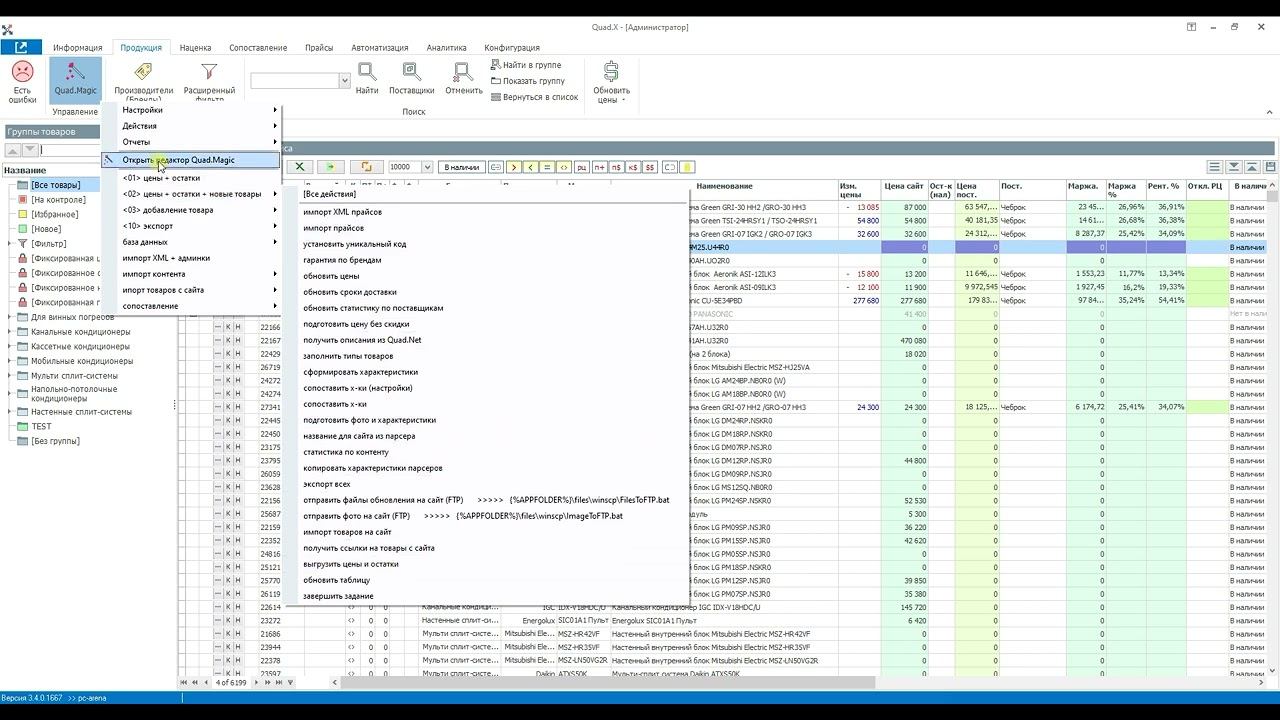Click the link icon right of '$$' filter
This screenshot has height=720, width=1280.
click(670, 167)
